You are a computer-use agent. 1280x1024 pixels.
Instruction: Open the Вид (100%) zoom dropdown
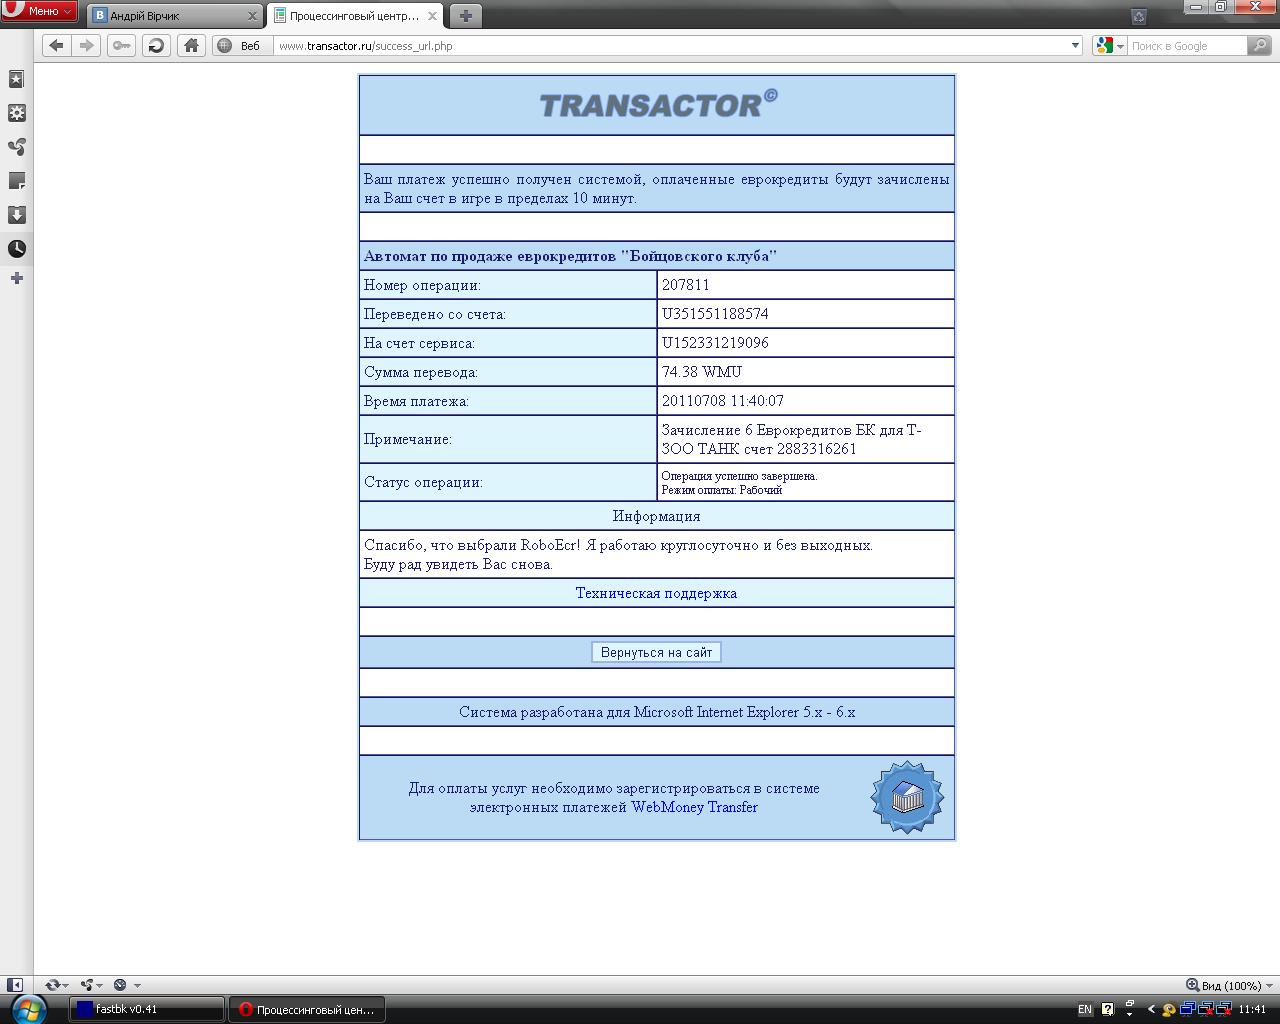(1230, 985)
